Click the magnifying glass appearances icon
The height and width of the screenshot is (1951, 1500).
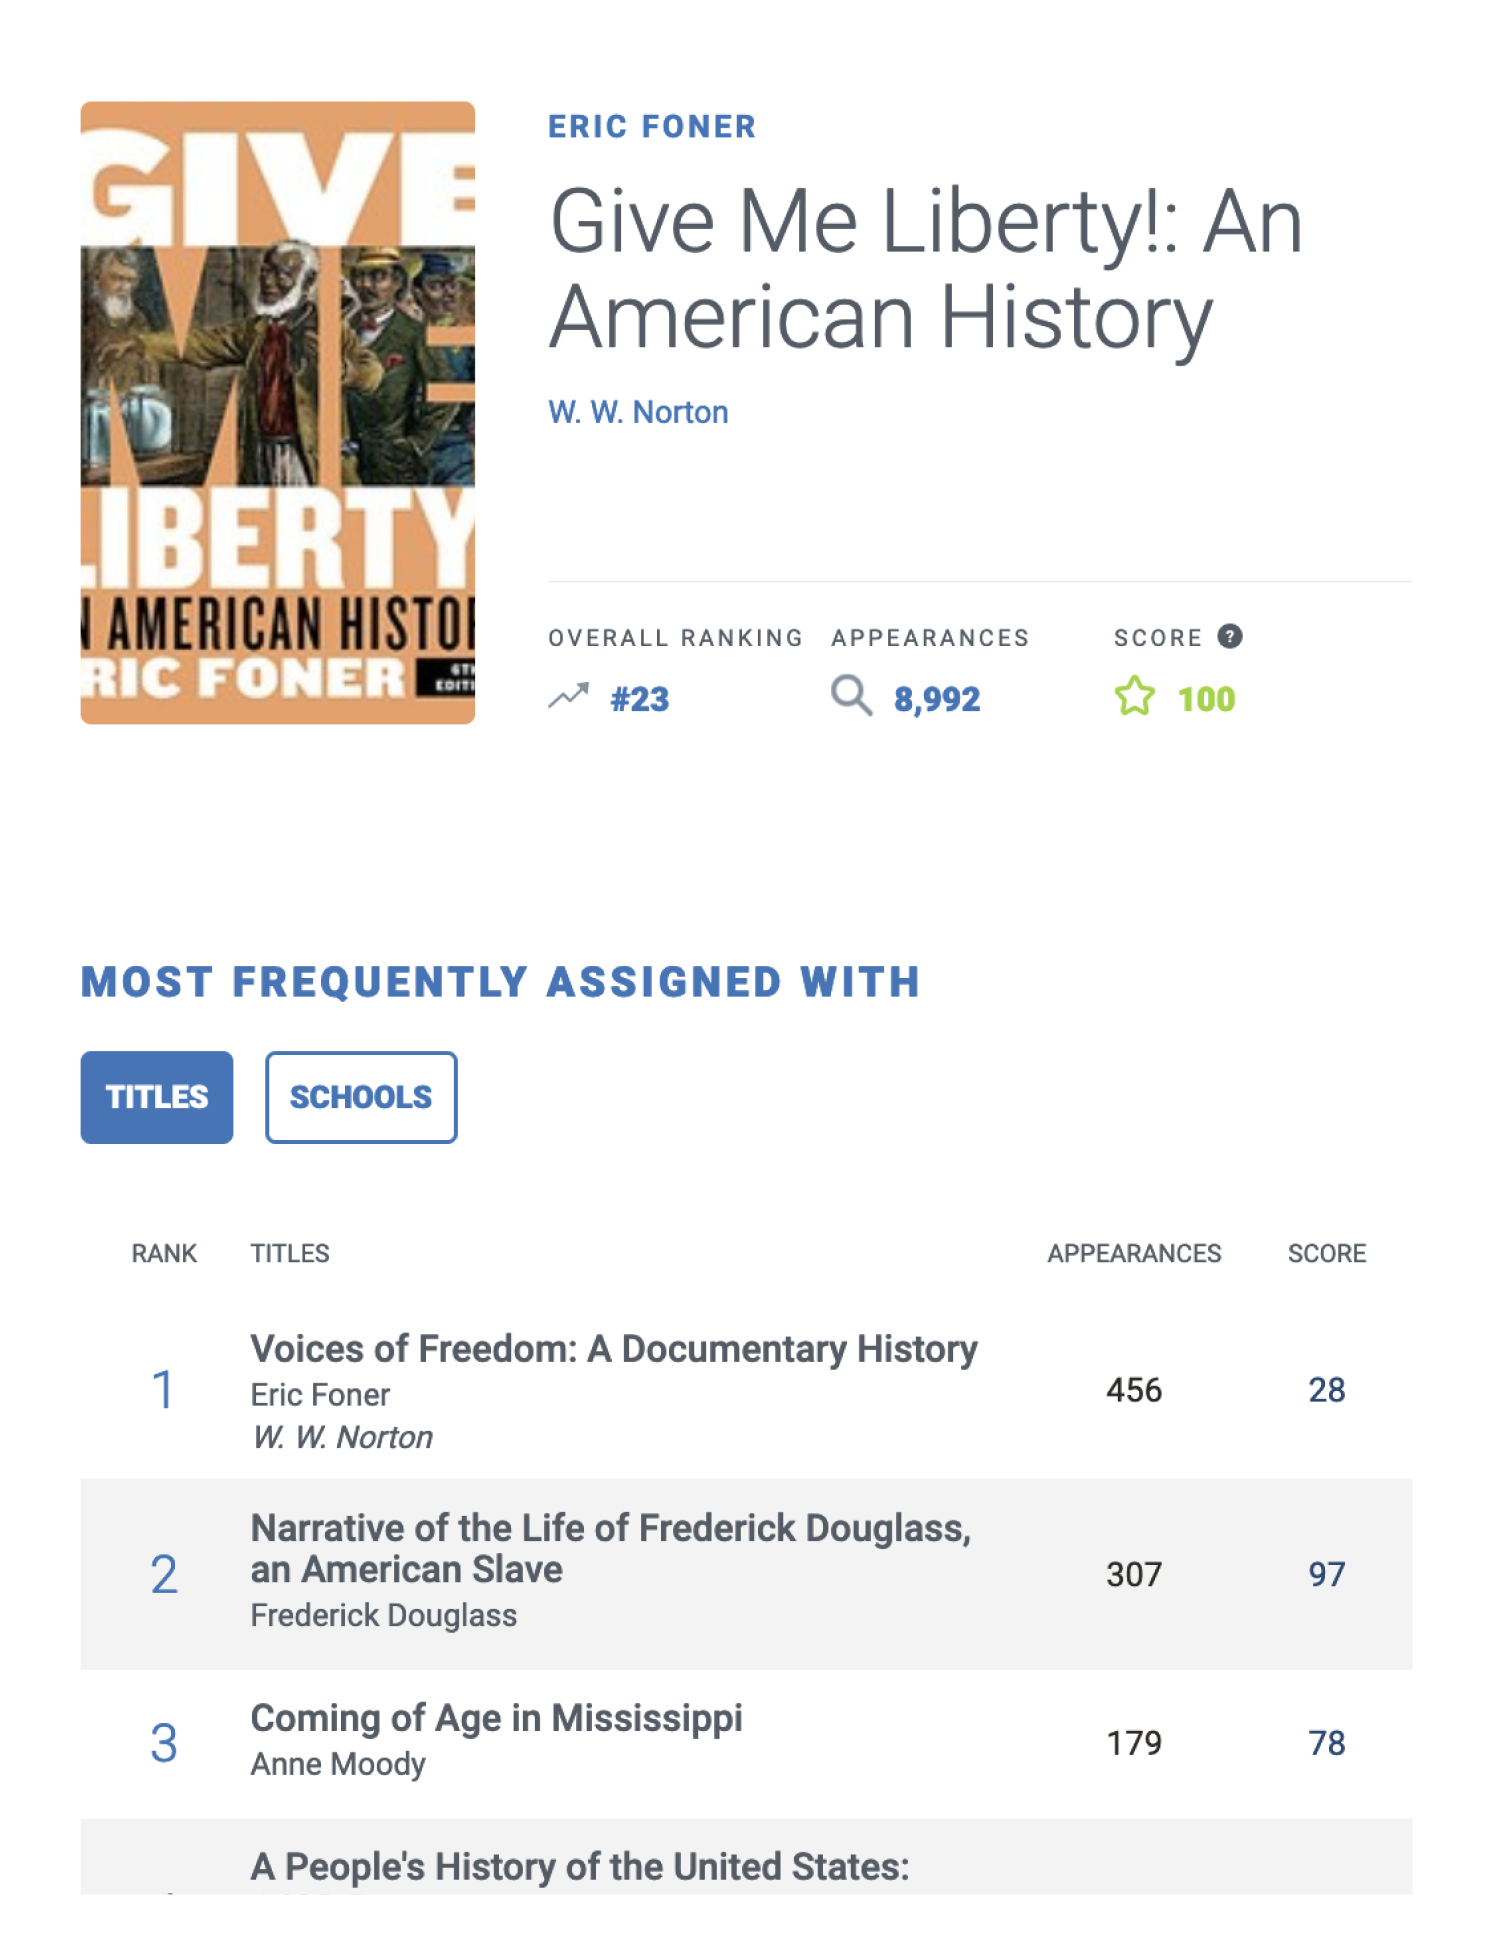coord(851,695)
